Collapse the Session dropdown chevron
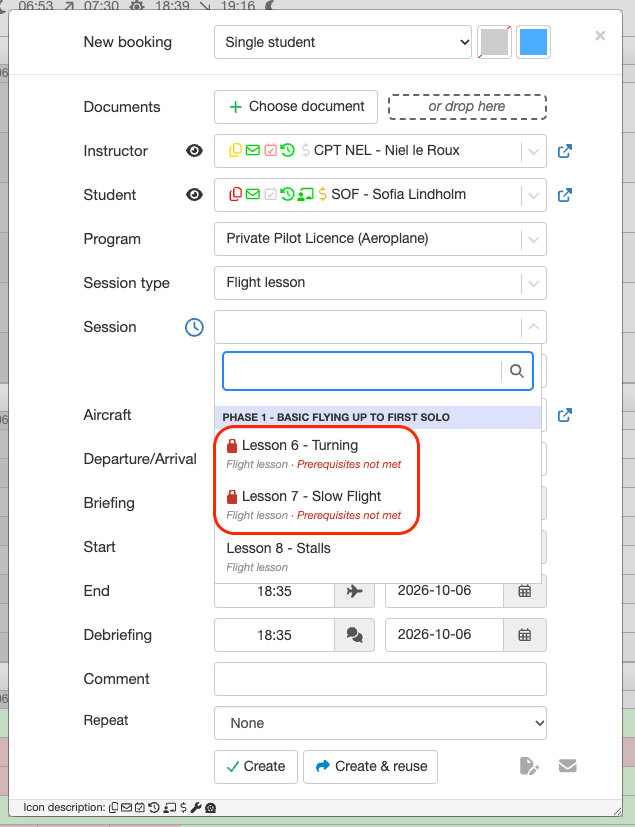This screenshot has width=635, height=827. pyautogui.click(x=533, y=327)
